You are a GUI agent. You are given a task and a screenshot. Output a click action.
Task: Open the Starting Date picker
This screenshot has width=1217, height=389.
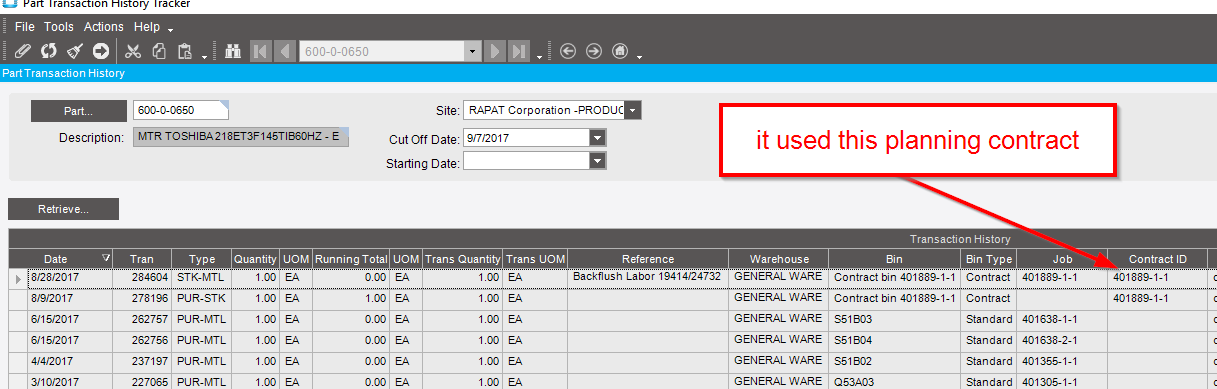(x=598, y=160)
